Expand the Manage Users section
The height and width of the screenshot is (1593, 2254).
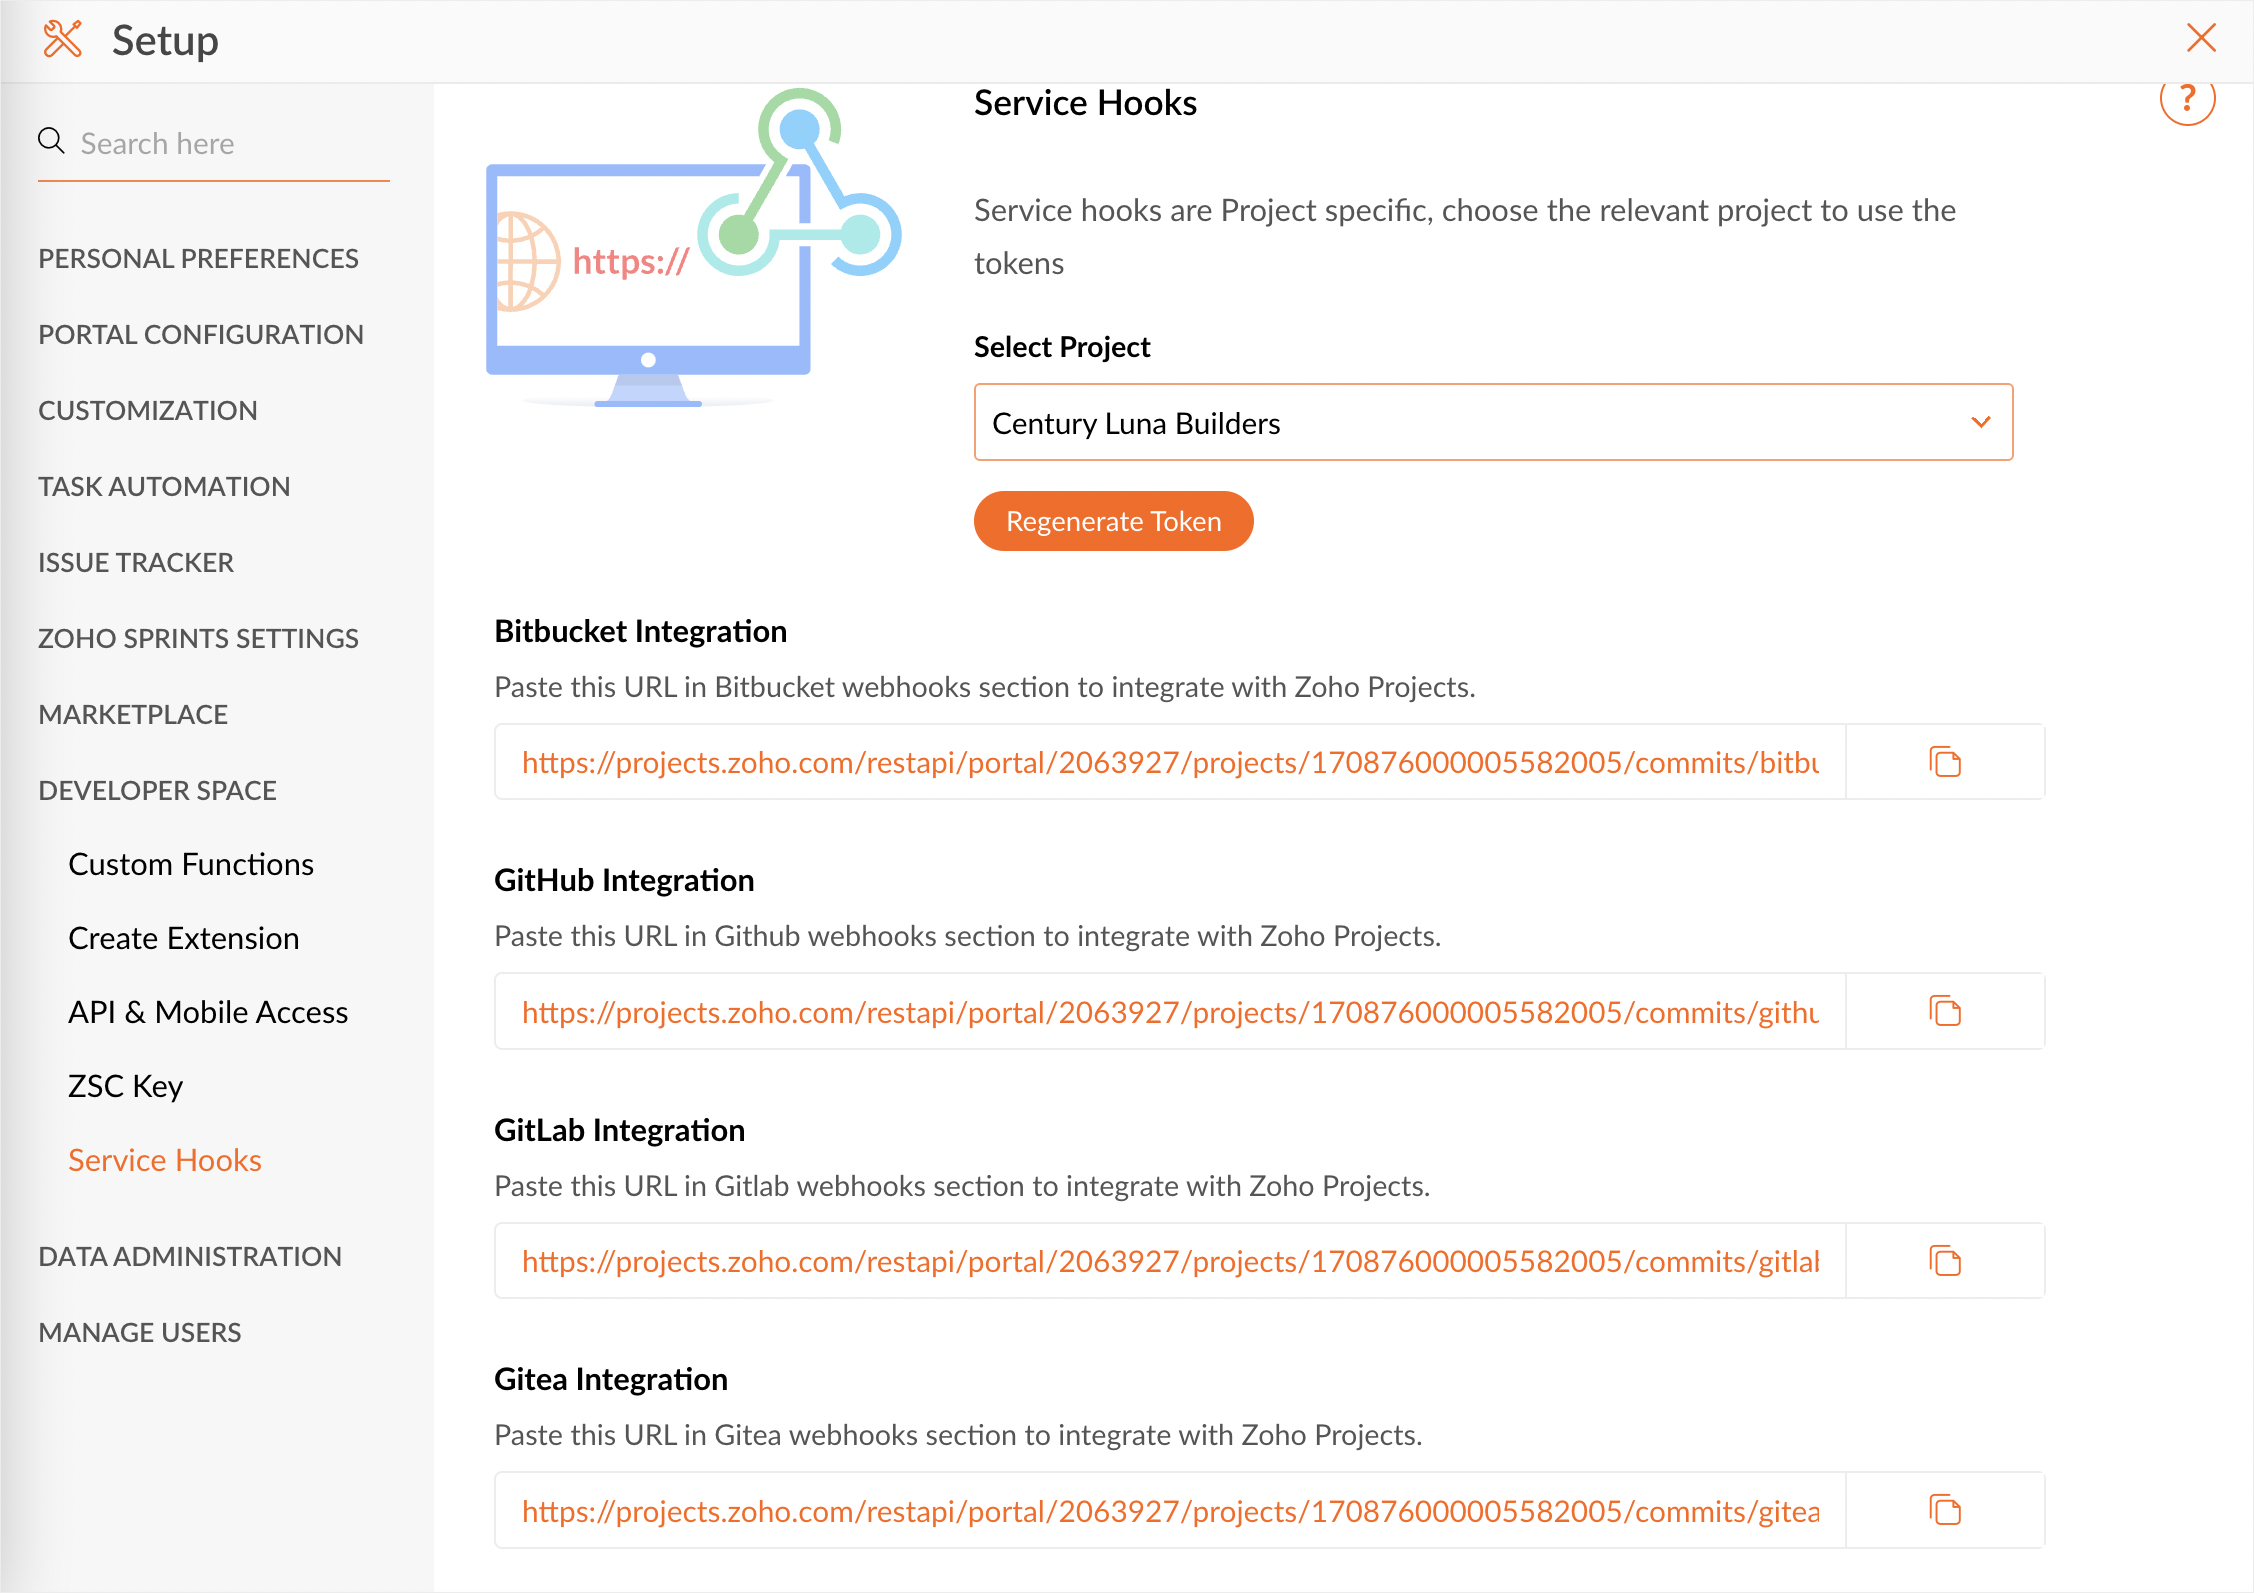coord(139,1332)
